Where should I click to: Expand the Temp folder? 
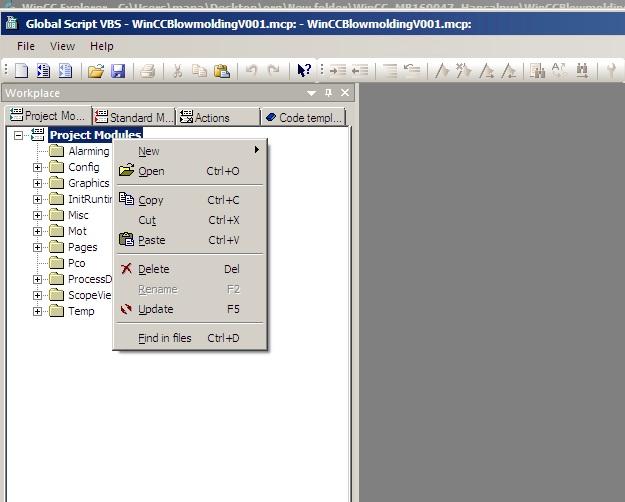coord(37,311)
